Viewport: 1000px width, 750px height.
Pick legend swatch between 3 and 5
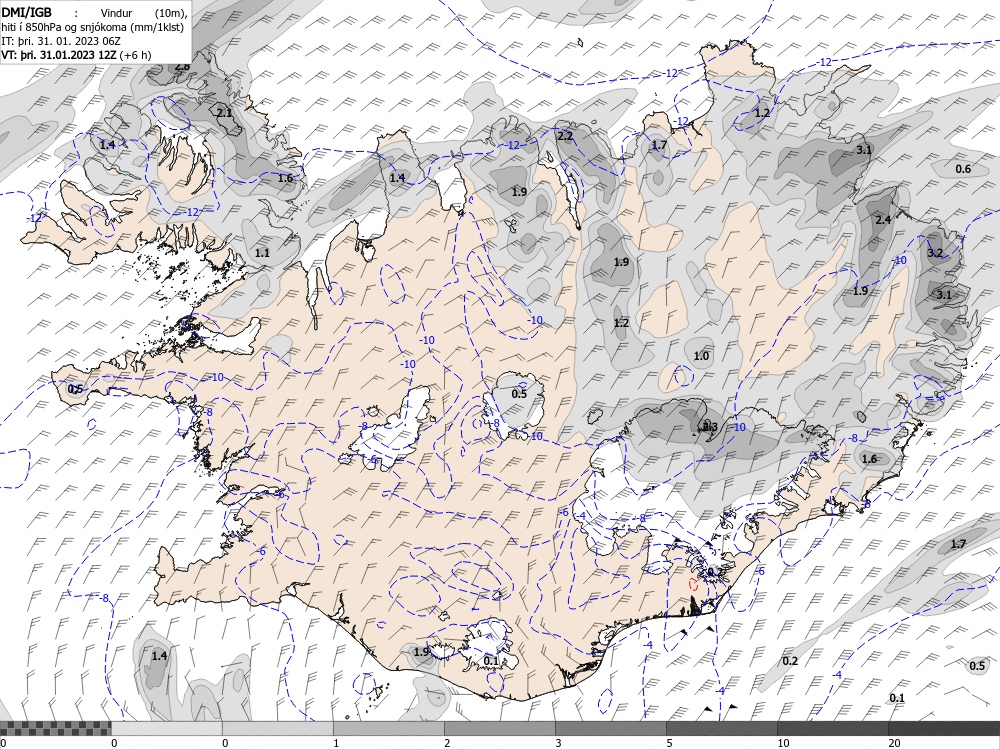click(610, 728)
